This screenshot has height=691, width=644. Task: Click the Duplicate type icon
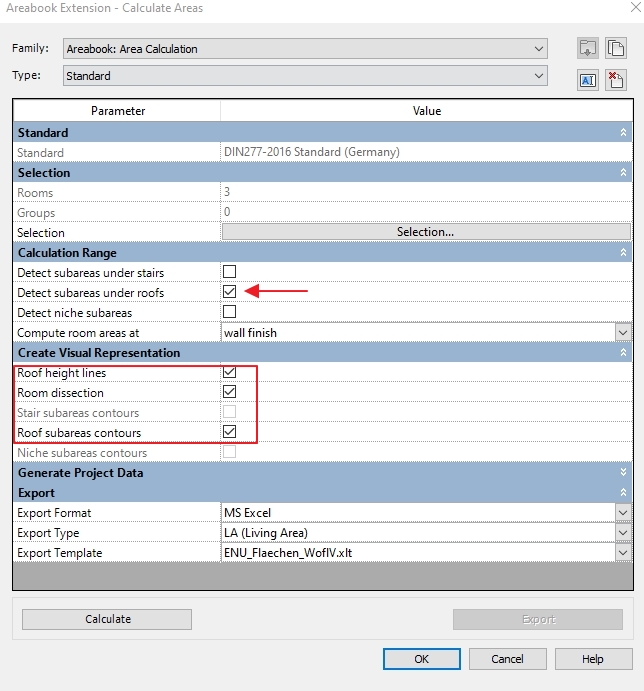coord(616,48)
